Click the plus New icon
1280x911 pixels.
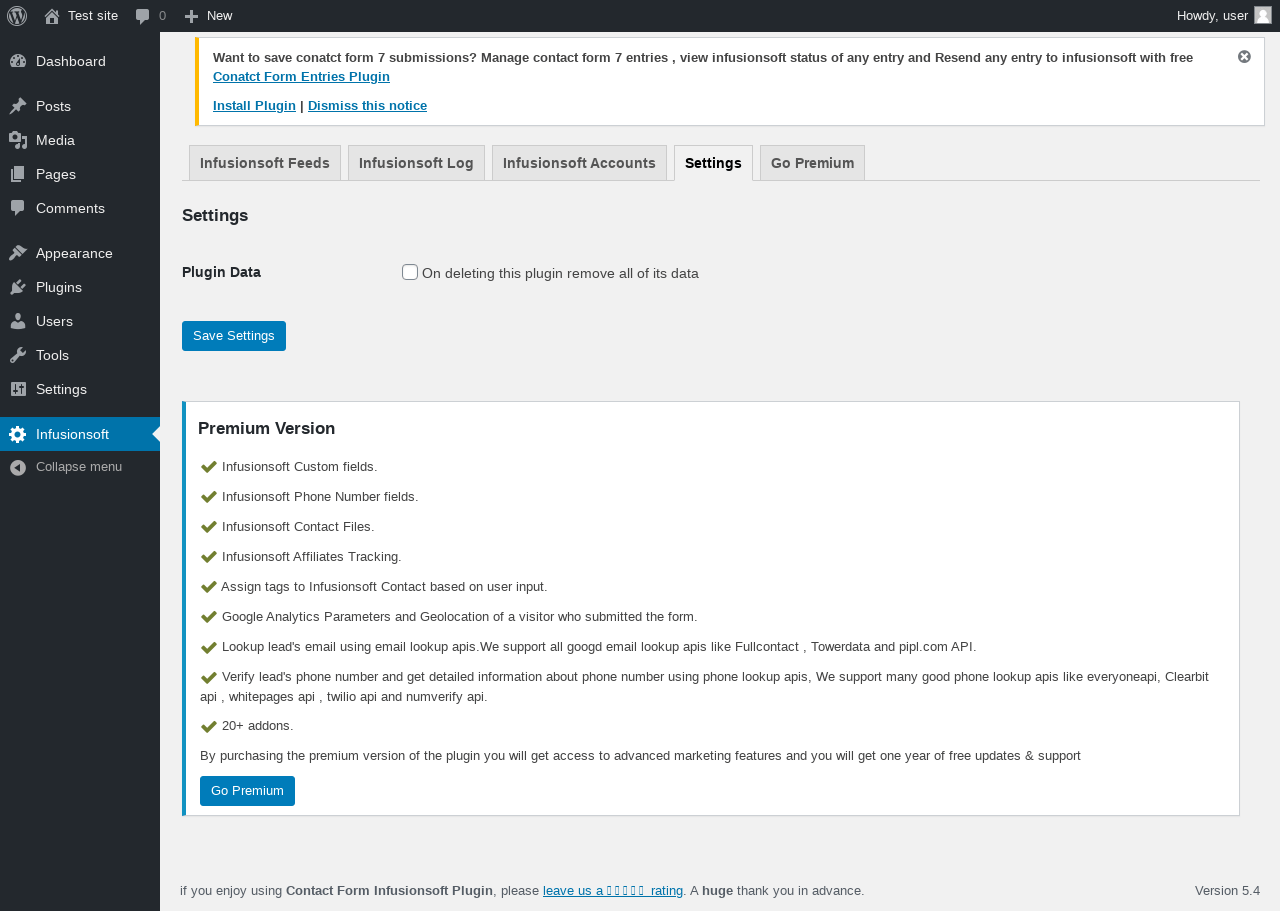tap(192, 16)
